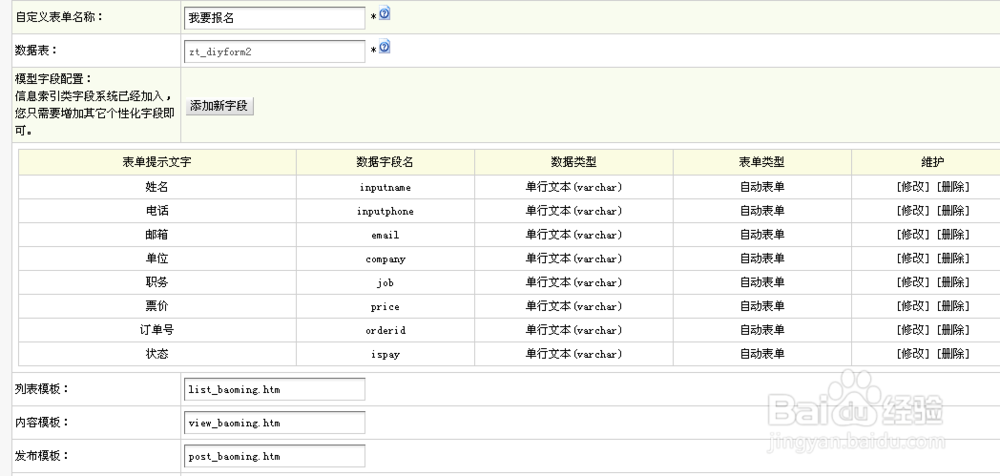Click the 内容模板 input view_baoming.htm
The height and width of the screenshot is (476, 1000).
[274, 422]
